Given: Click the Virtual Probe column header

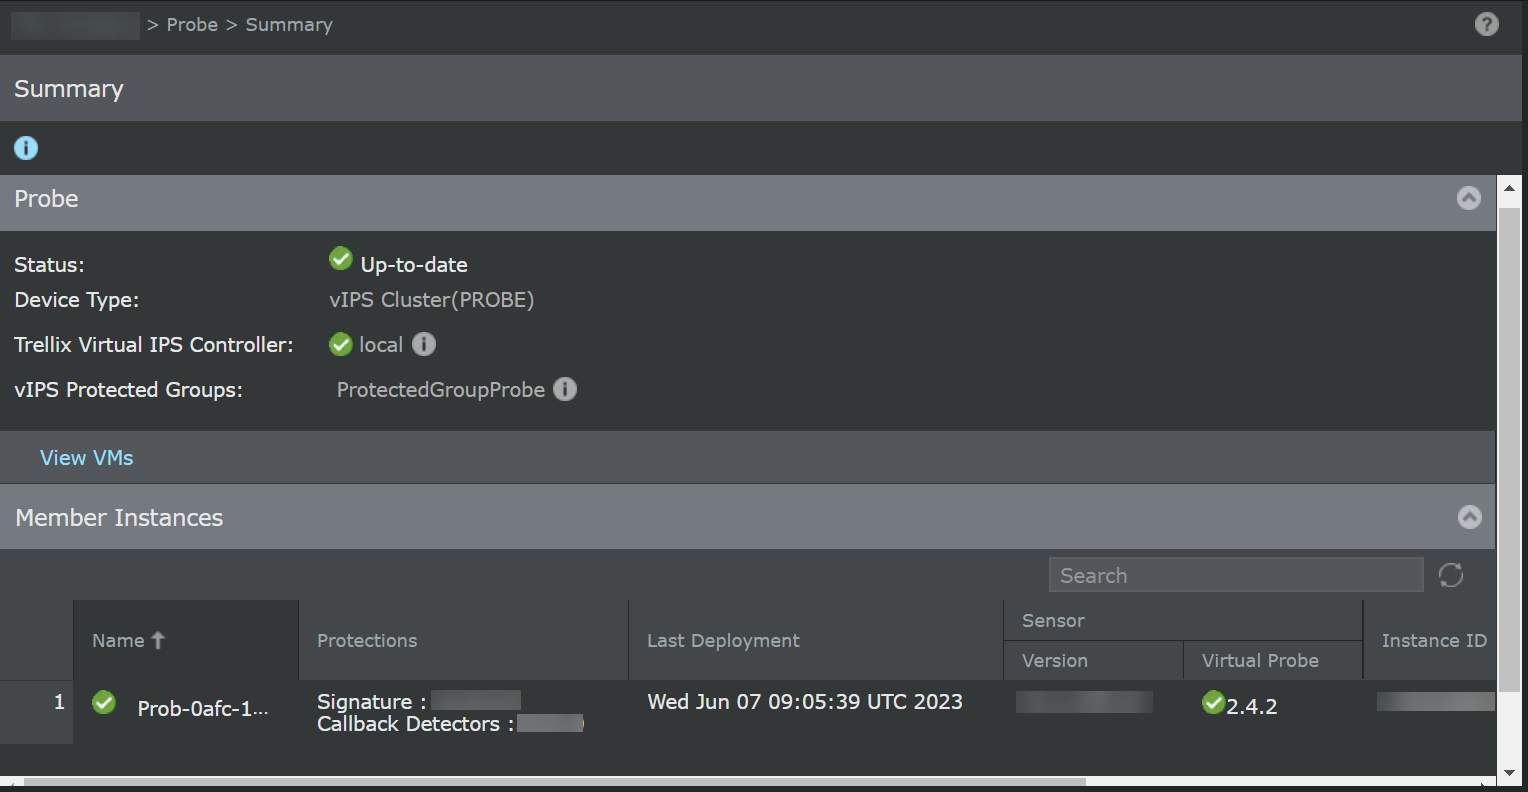Looking at the screenshot, I should (x=1273, y=660).
